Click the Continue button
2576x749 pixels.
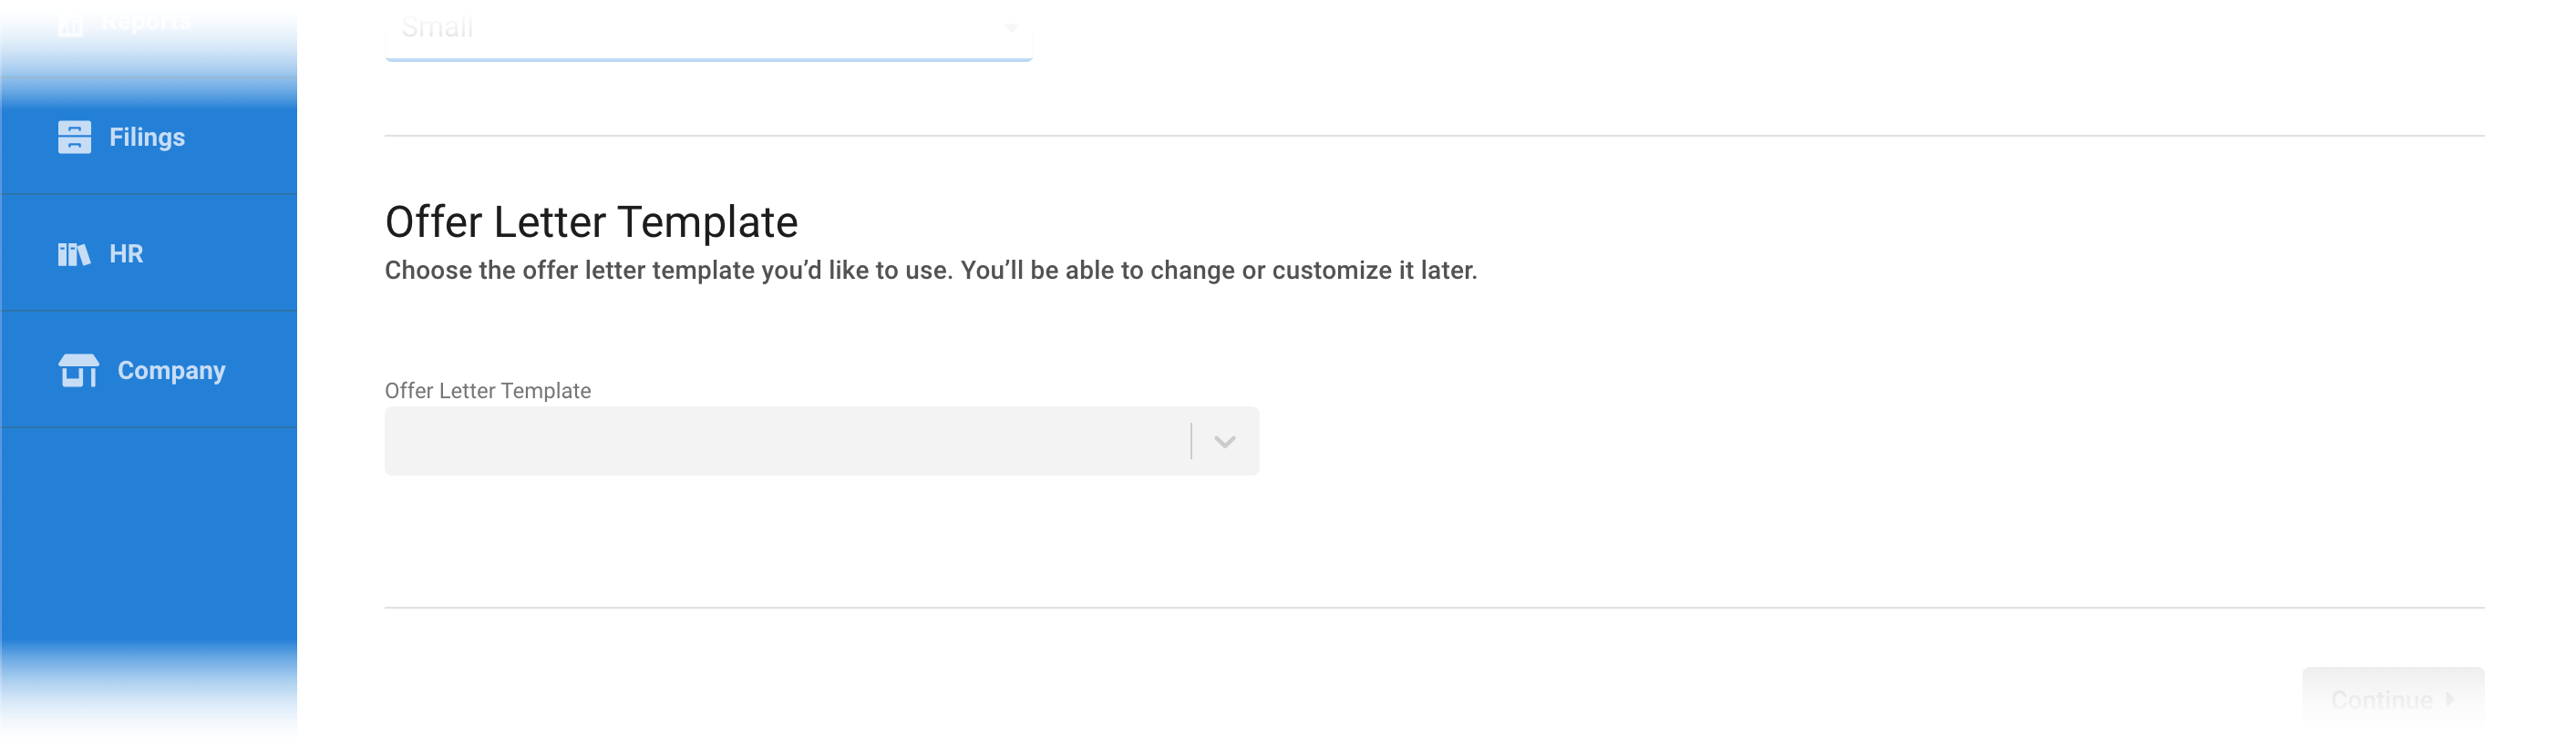[x=2392, y=699]
